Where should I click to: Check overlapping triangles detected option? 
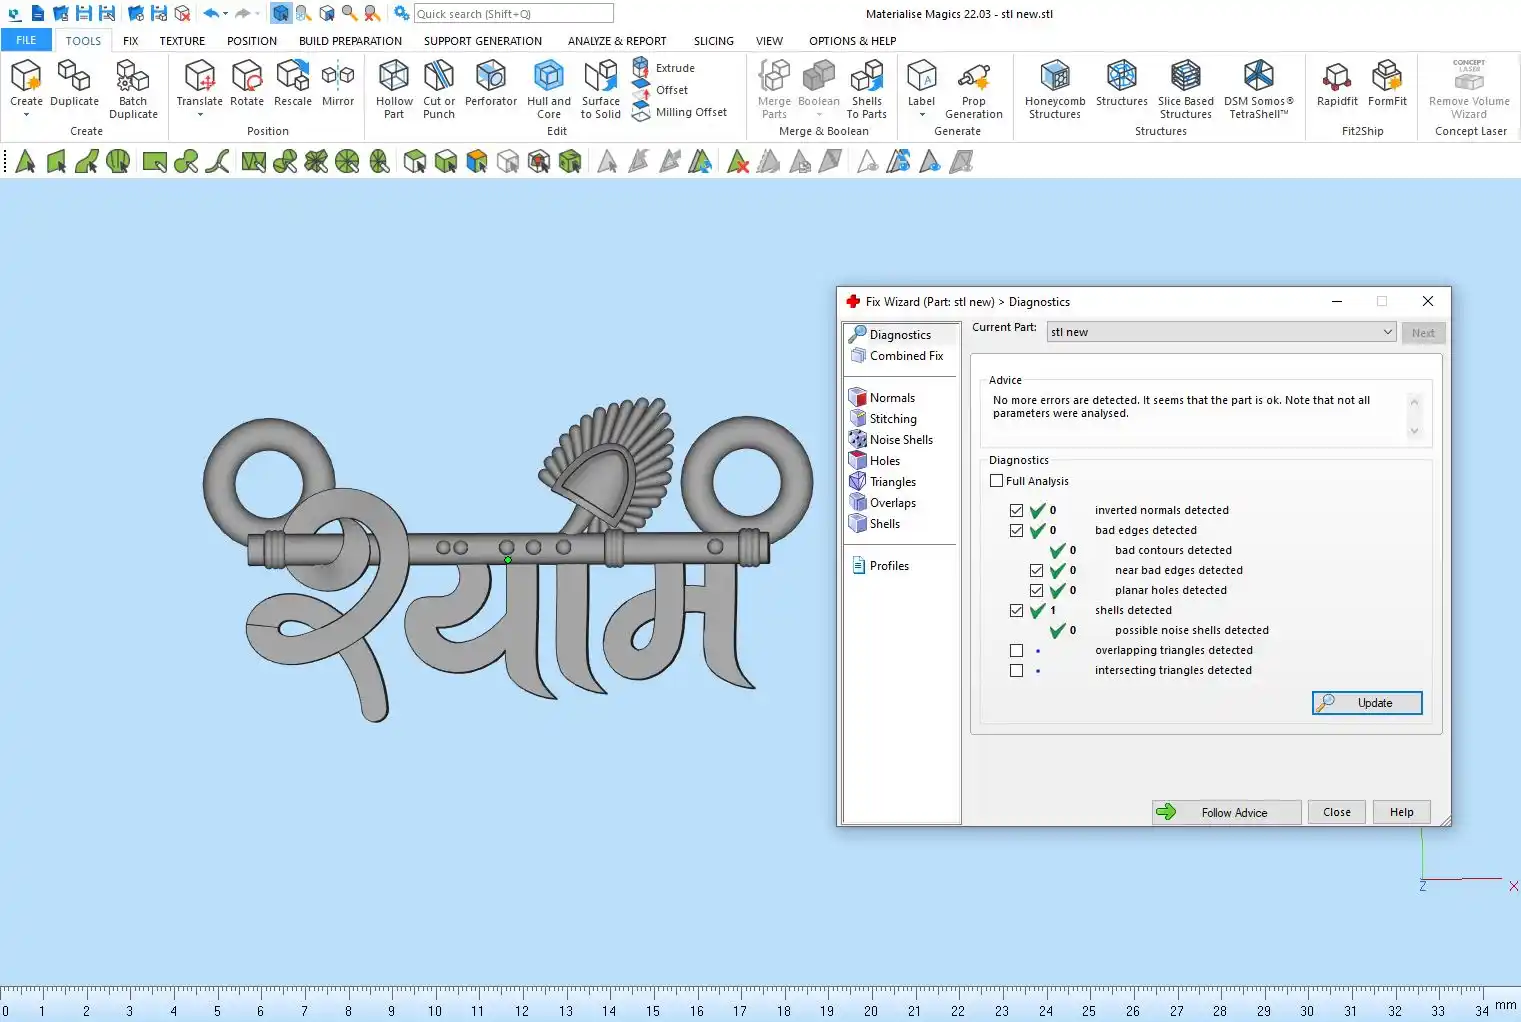1016,651
